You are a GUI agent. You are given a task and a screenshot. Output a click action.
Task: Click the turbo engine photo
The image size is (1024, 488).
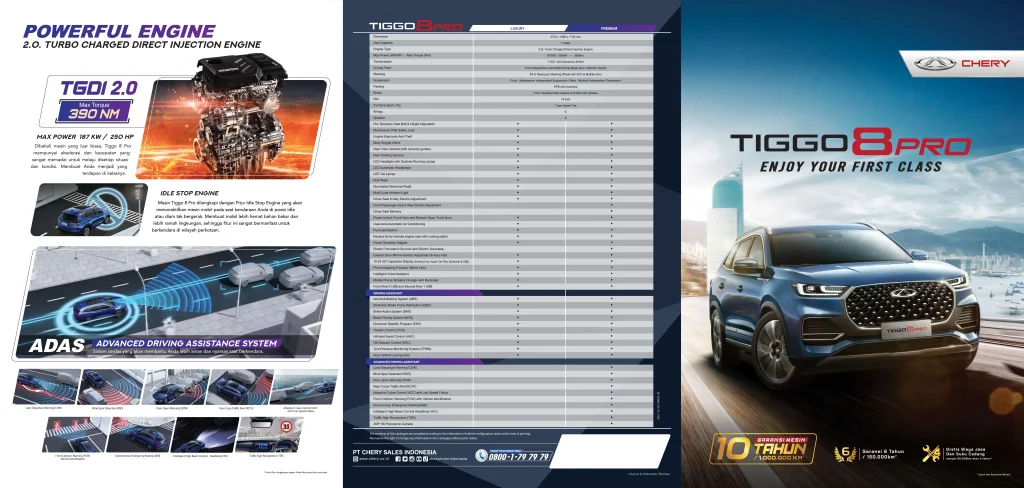pyautogui.click(x=232, y=118)
